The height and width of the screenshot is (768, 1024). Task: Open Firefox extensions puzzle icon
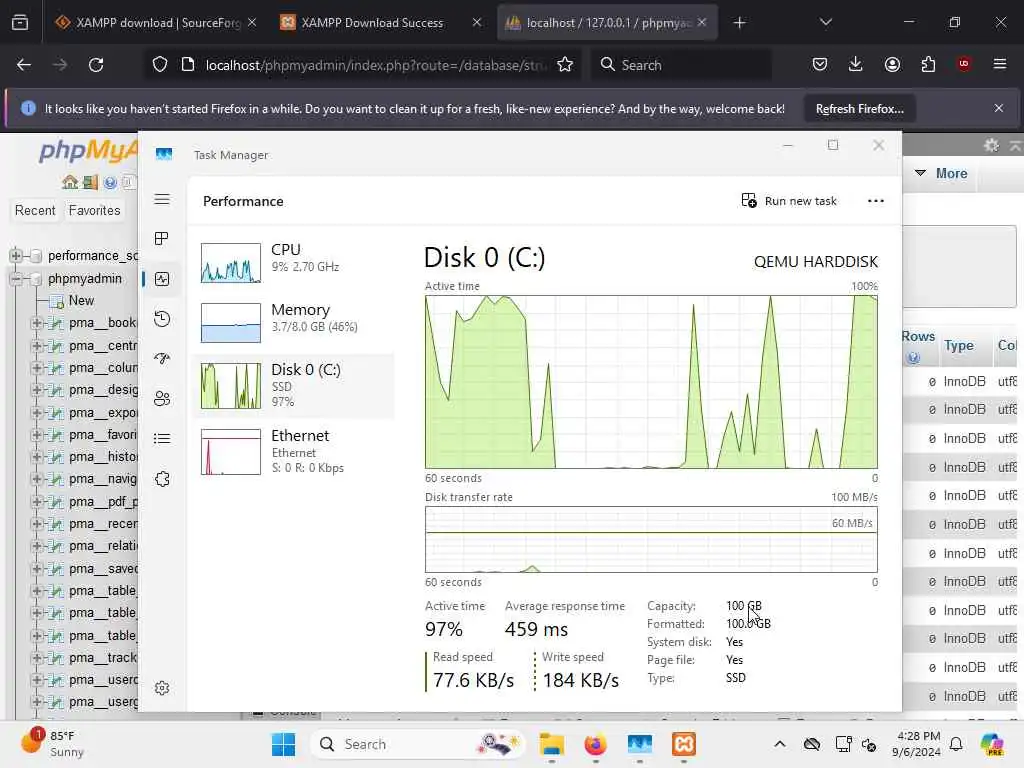click(928, 65)
